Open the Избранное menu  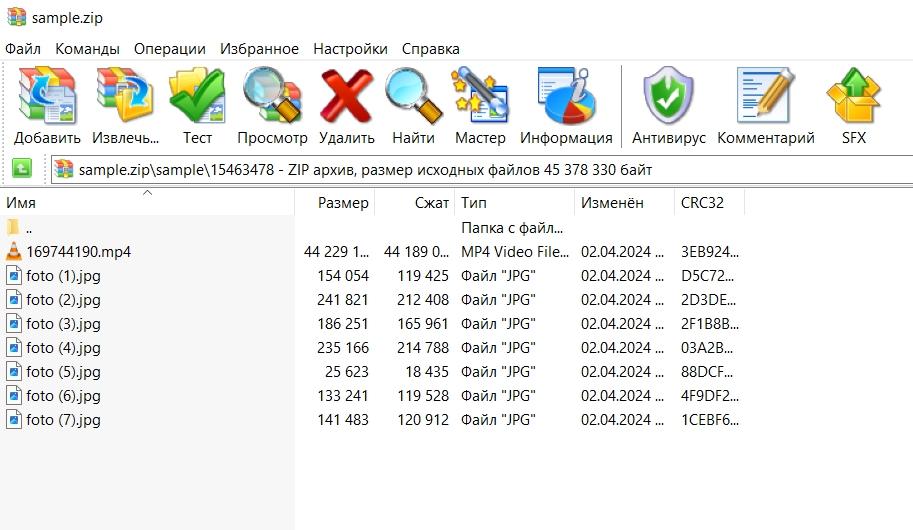259,48
